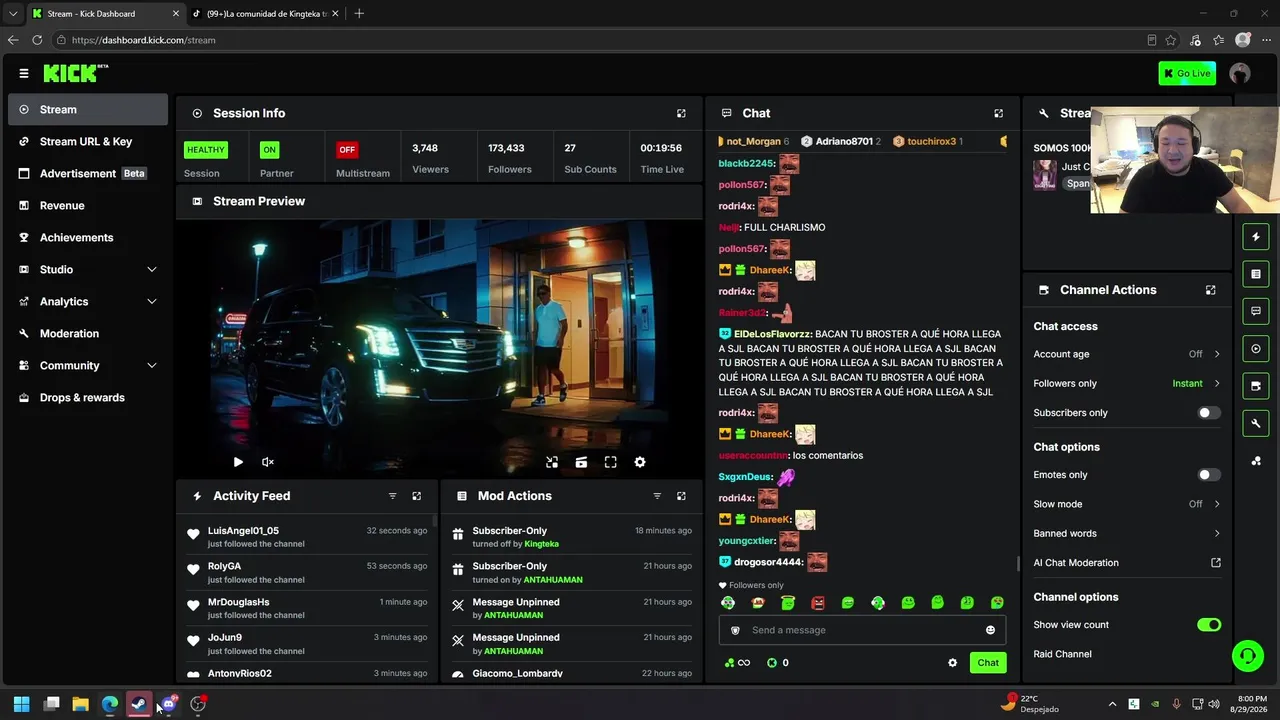
Task: Toggle Emotes only chat option
Action: (x=1209, y=475)
